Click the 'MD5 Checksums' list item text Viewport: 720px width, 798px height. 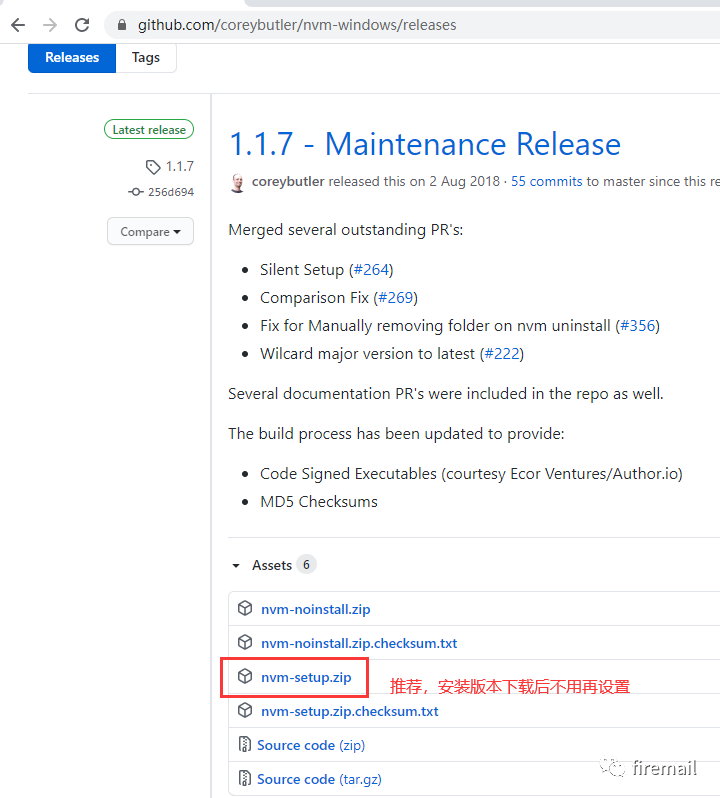click(319, 502)
